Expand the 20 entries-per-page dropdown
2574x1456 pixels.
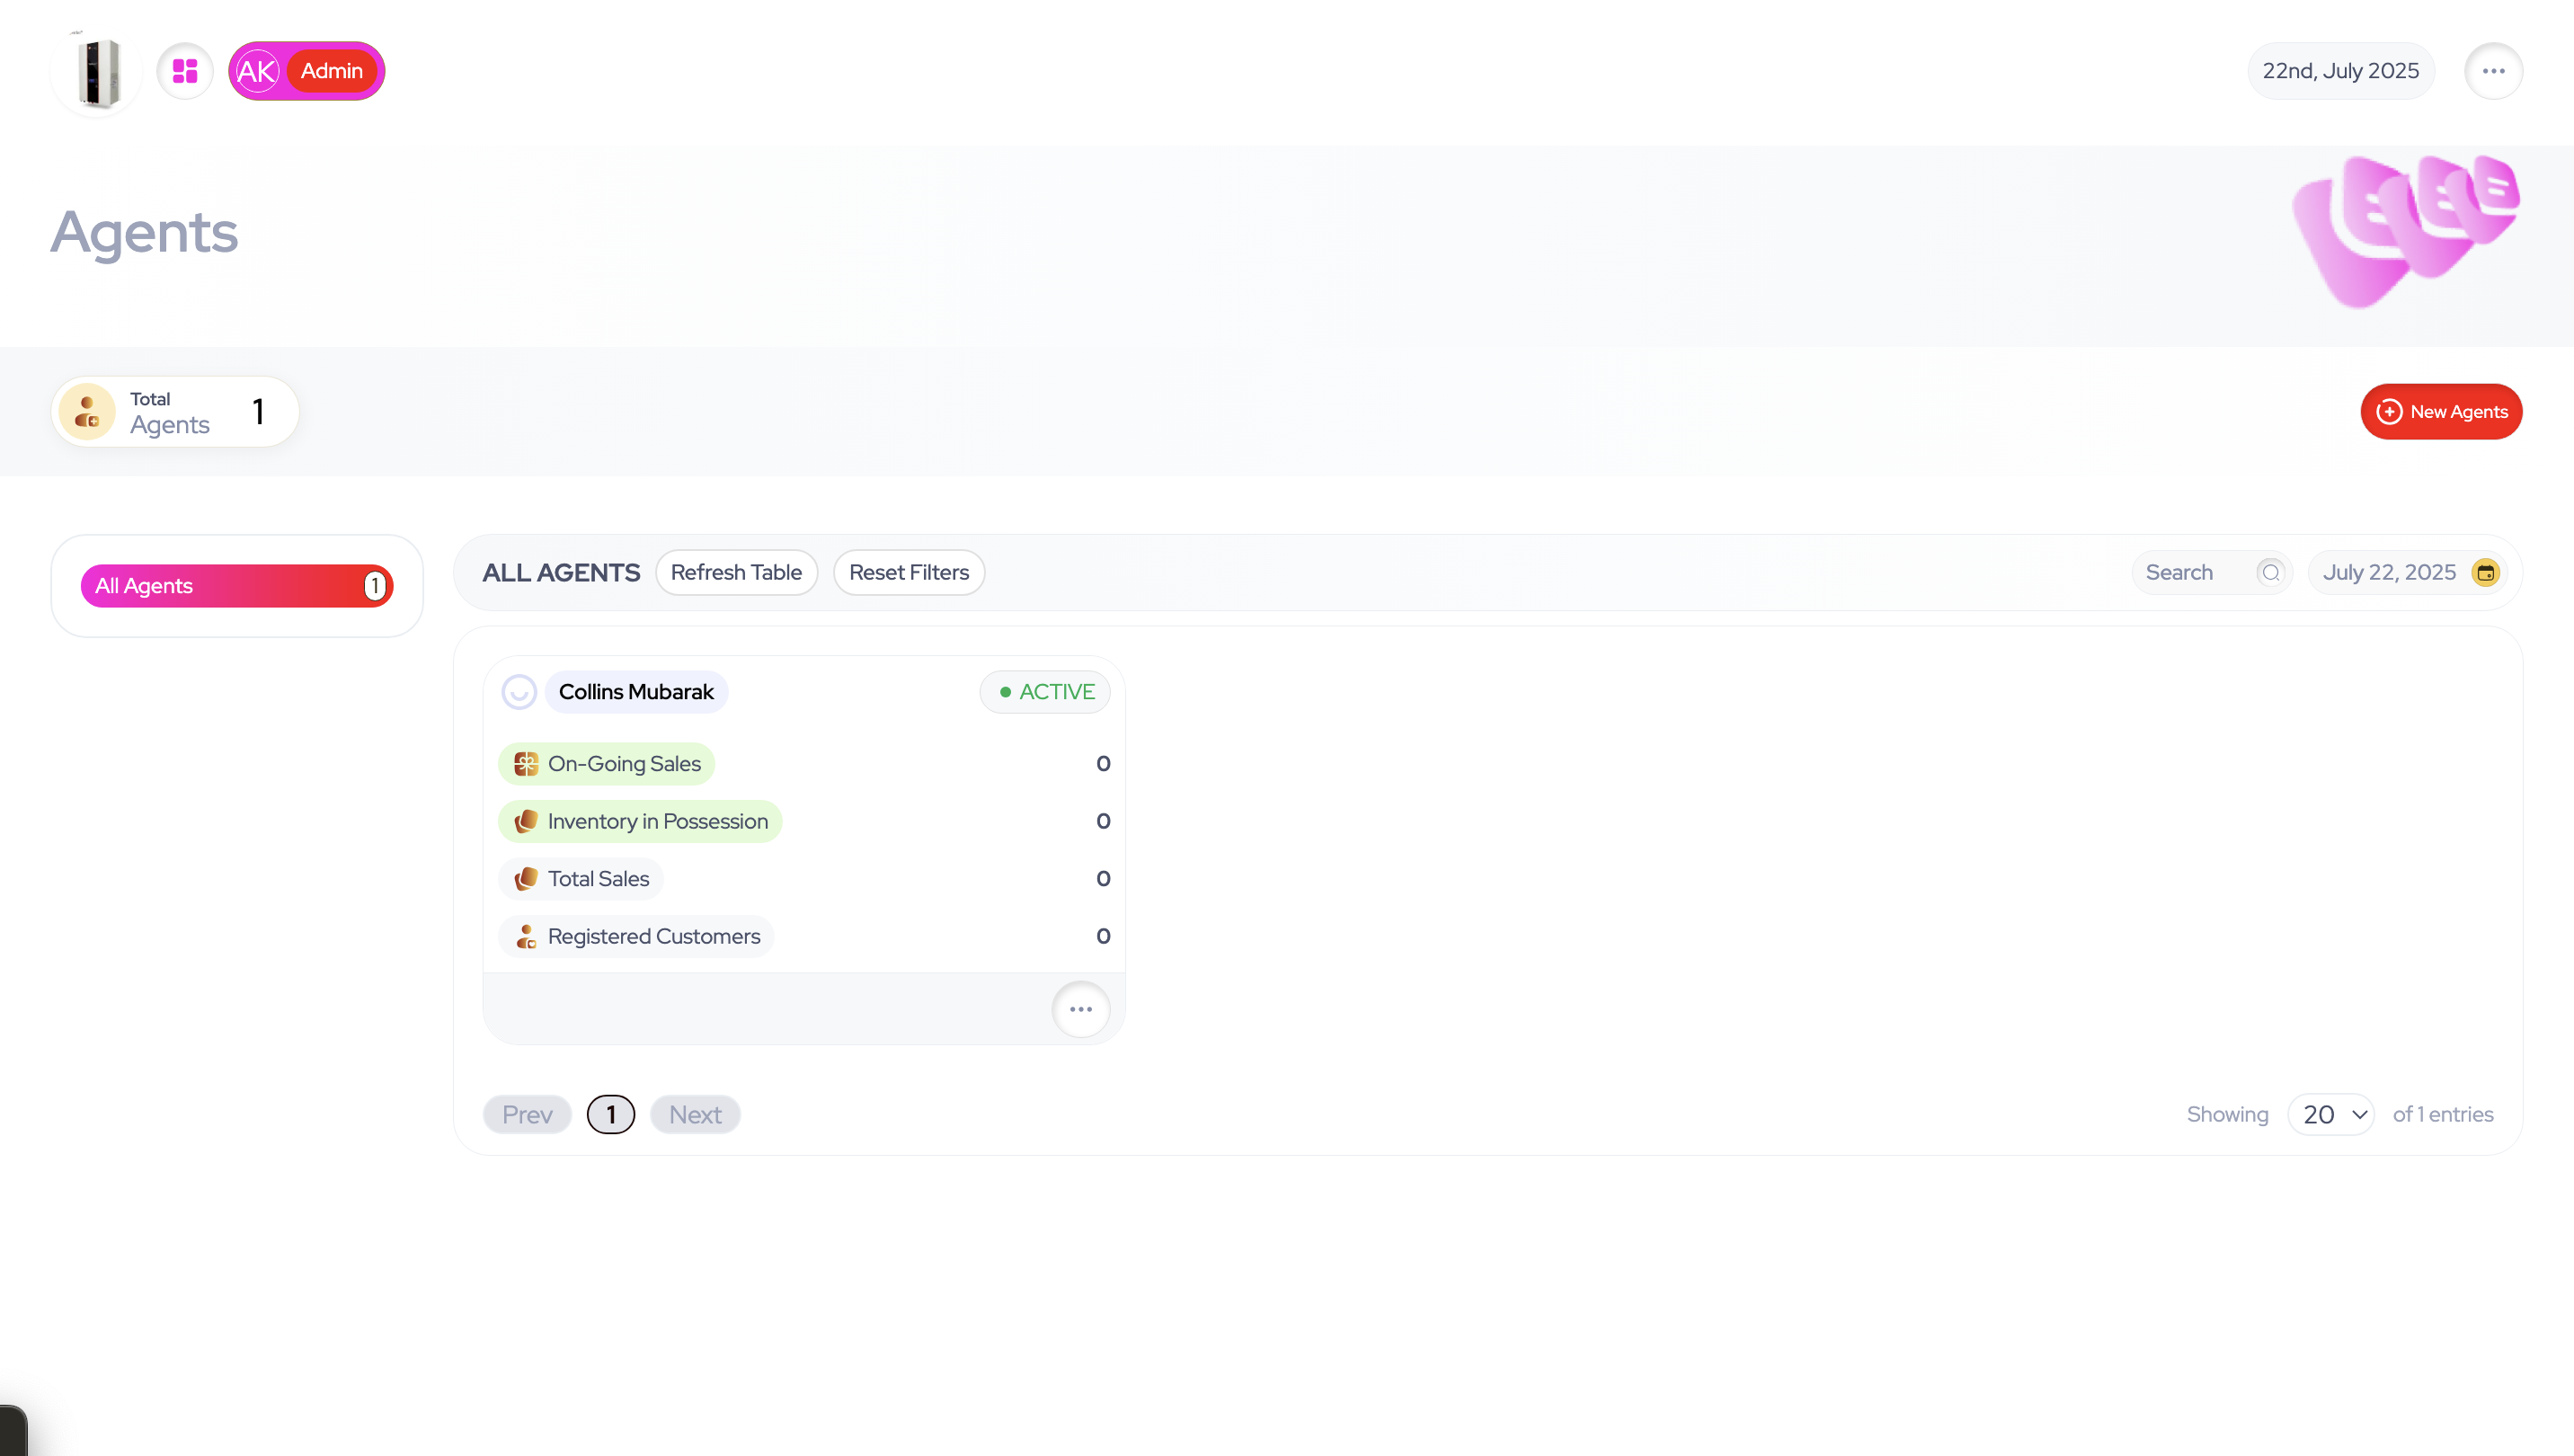pos(2330,1115)
